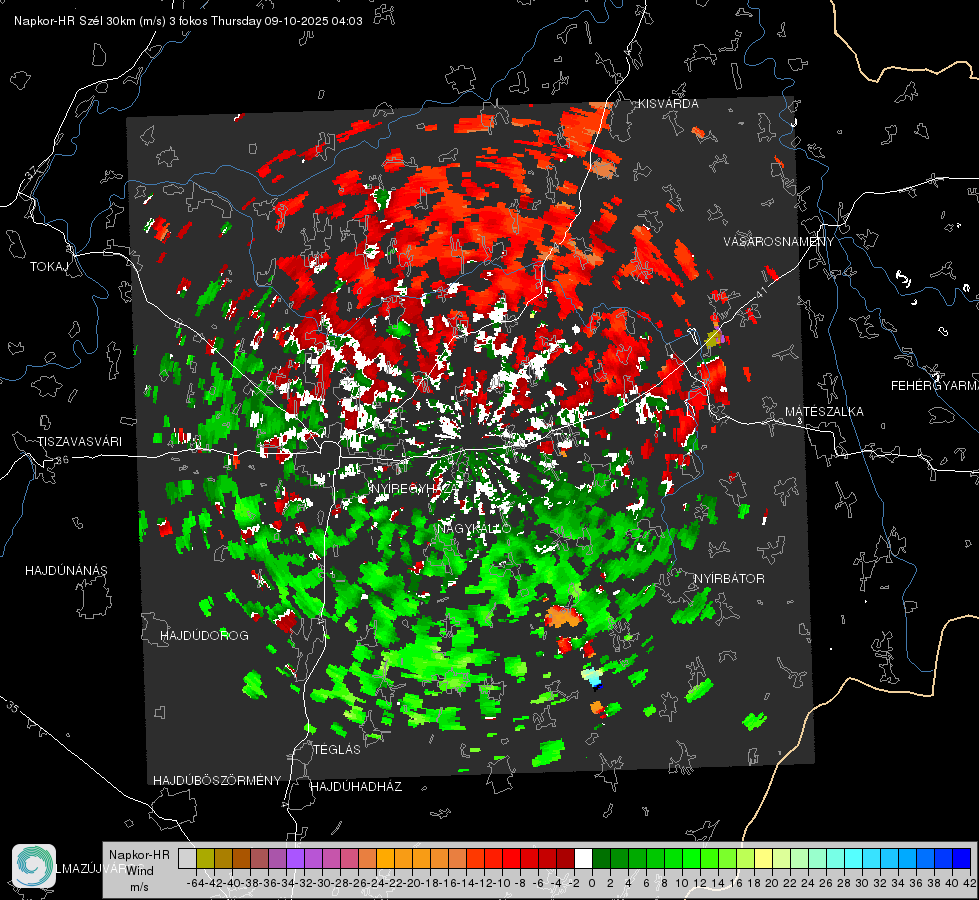This screenshot has height=900, width=979.
Task: Click the cyan legend swatch above 28-30
Action: (x=854, y=858)
